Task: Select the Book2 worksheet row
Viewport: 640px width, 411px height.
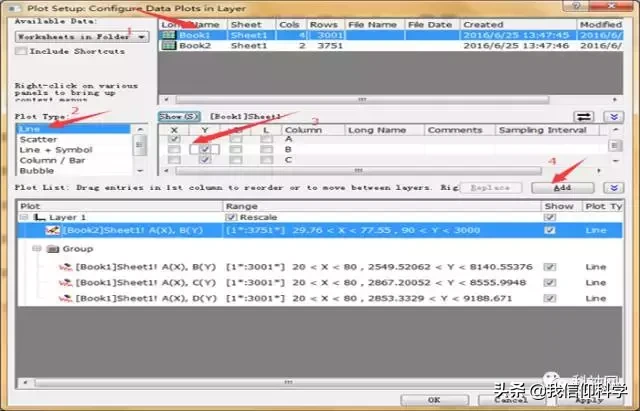Action: pyautogui.click(x=391, y=46)
